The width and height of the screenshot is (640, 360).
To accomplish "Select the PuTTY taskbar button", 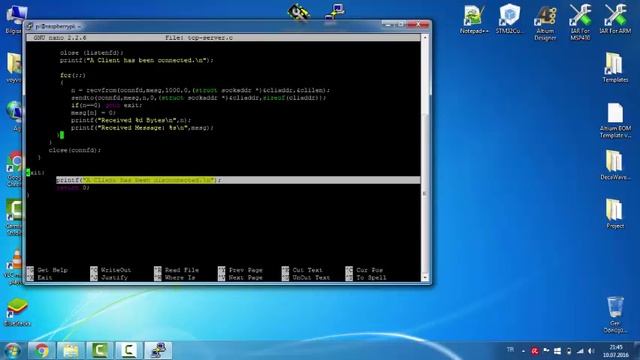I will click(x=158, y=350).
